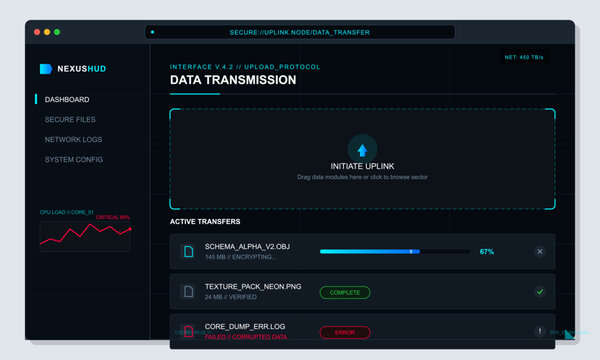The height and width of the screenshot is (360, 600).
Task: Click the Data Transmission title
Action: tap(233, 80)
